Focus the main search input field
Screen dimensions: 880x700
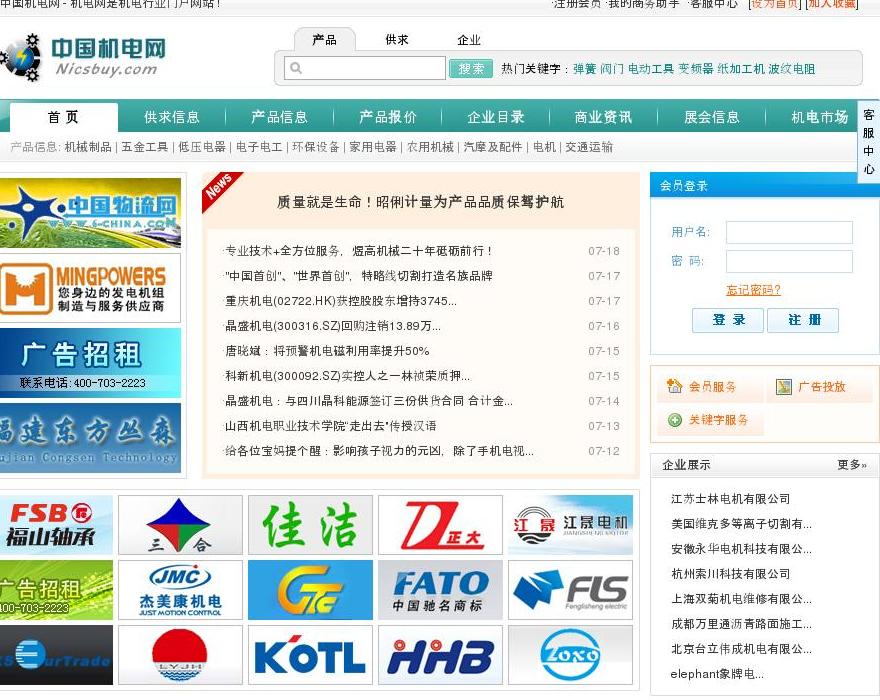(x=365, y=68)
